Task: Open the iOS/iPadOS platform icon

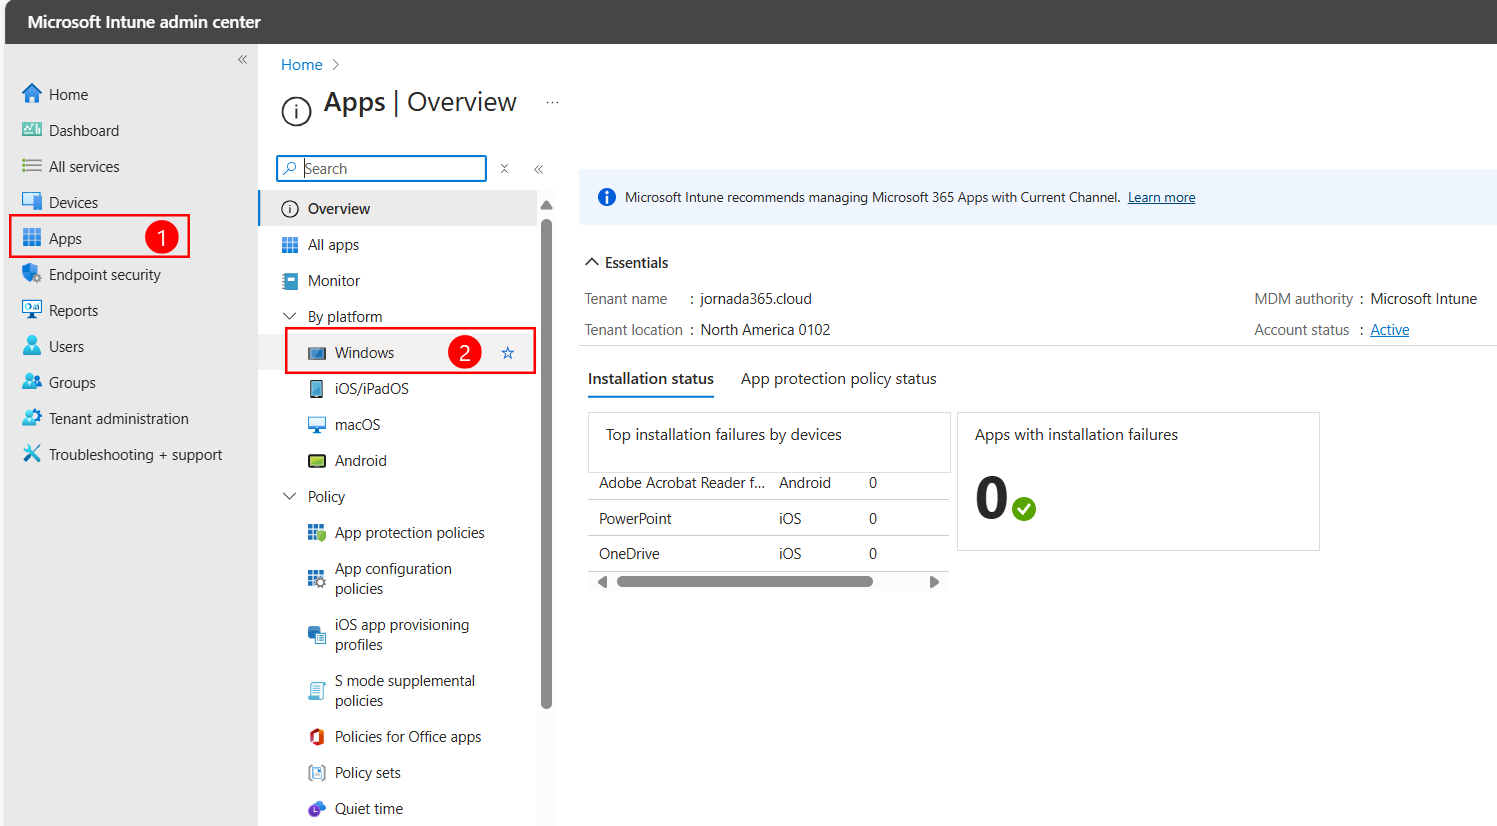Action: coord(317,389)
